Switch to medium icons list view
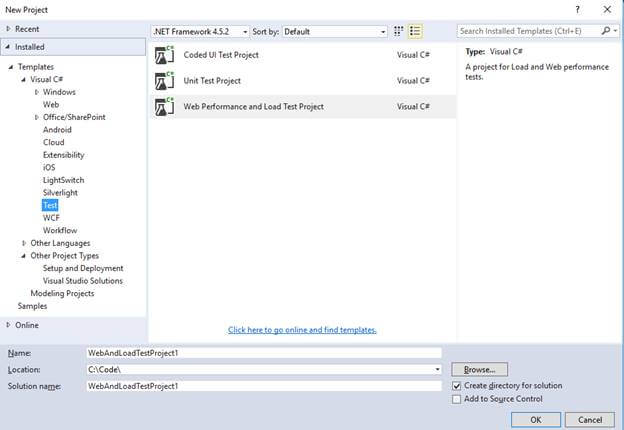This screenshot has width=624, height=430. tap(415, 31)
